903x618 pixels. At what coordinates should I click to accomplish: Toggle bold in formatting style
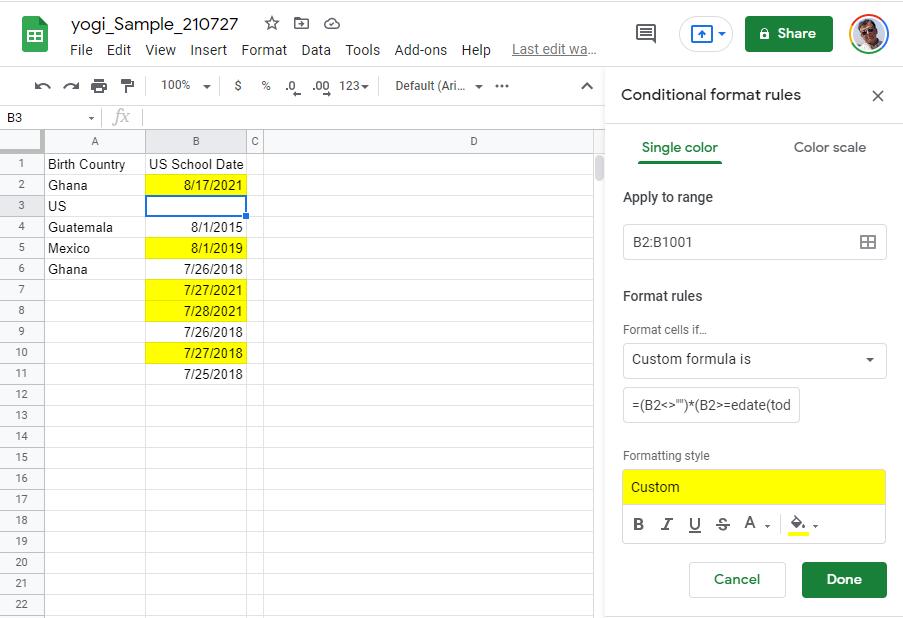pos(638,523)
